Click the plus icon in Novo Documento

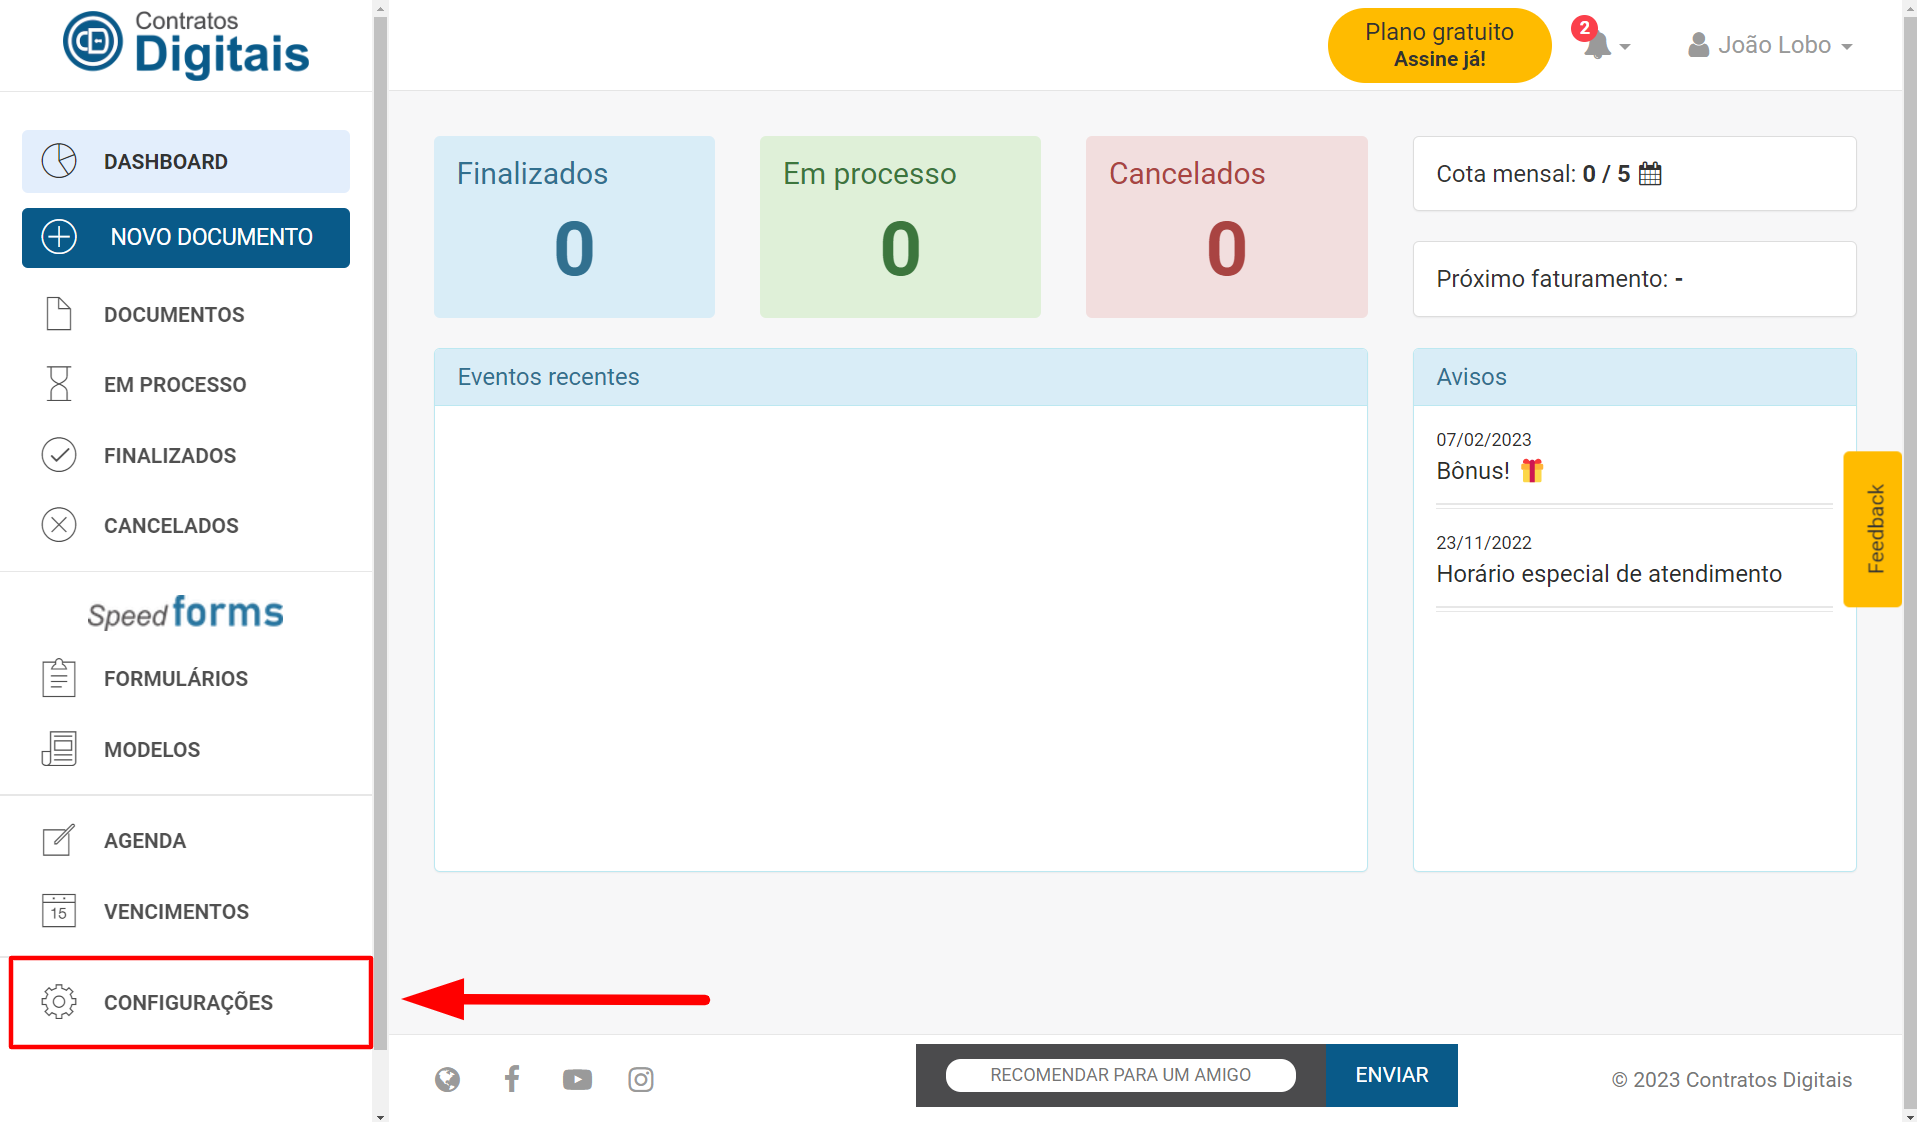59,237
